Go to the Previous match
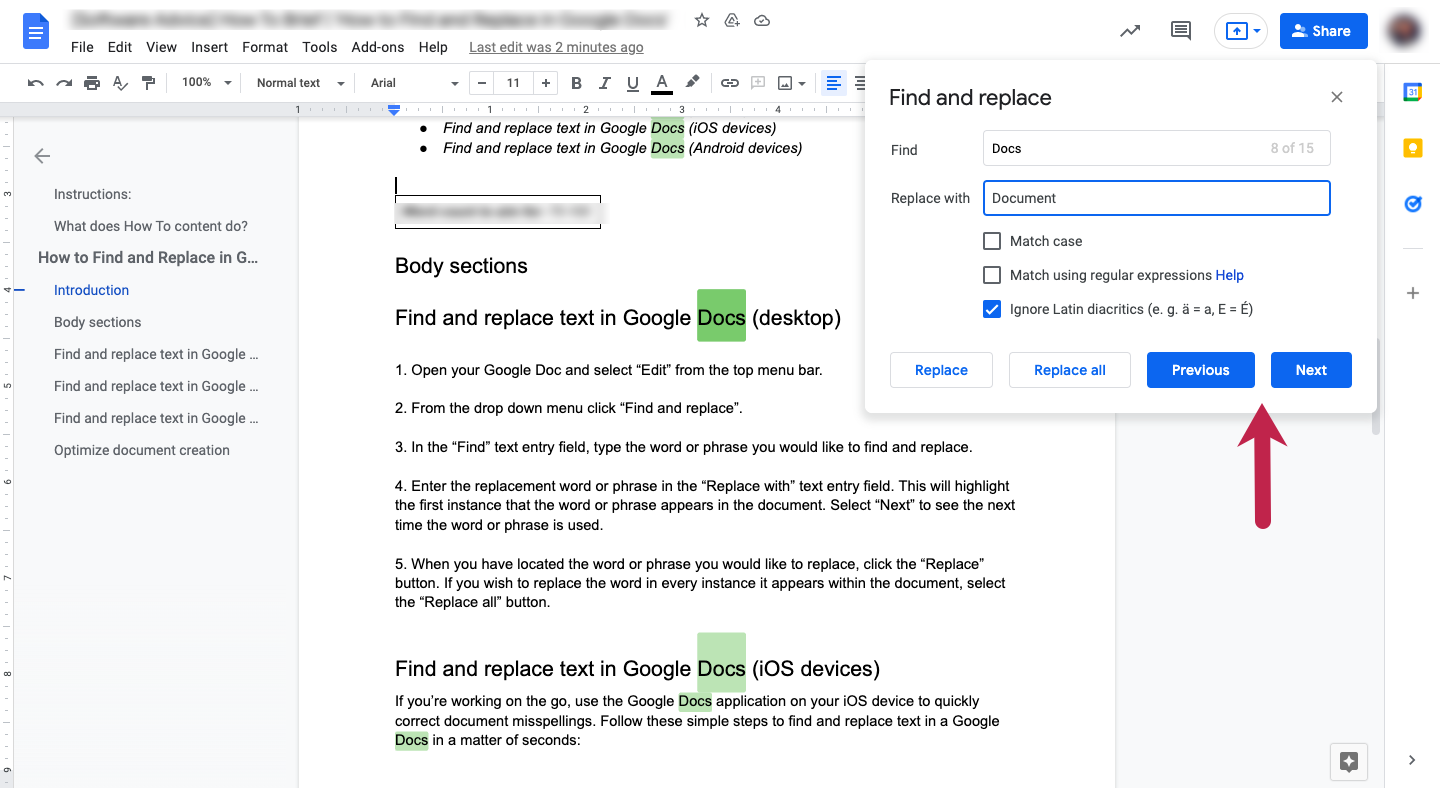 click(1201, 370)
